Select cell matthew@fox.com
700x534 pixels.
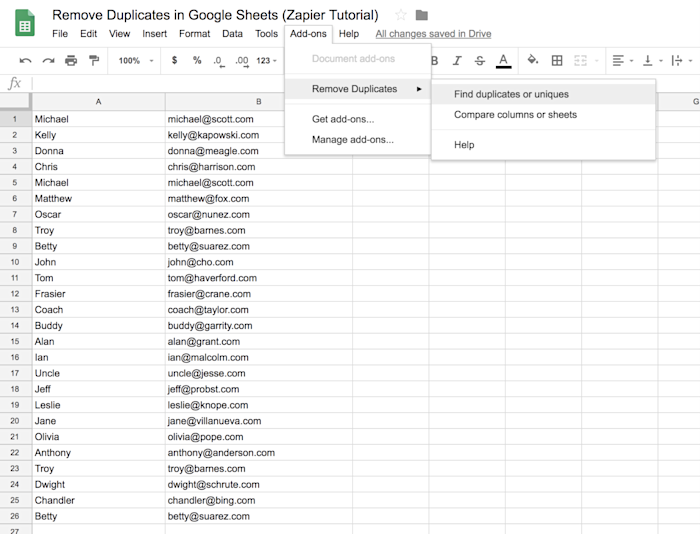pos(258,199)
